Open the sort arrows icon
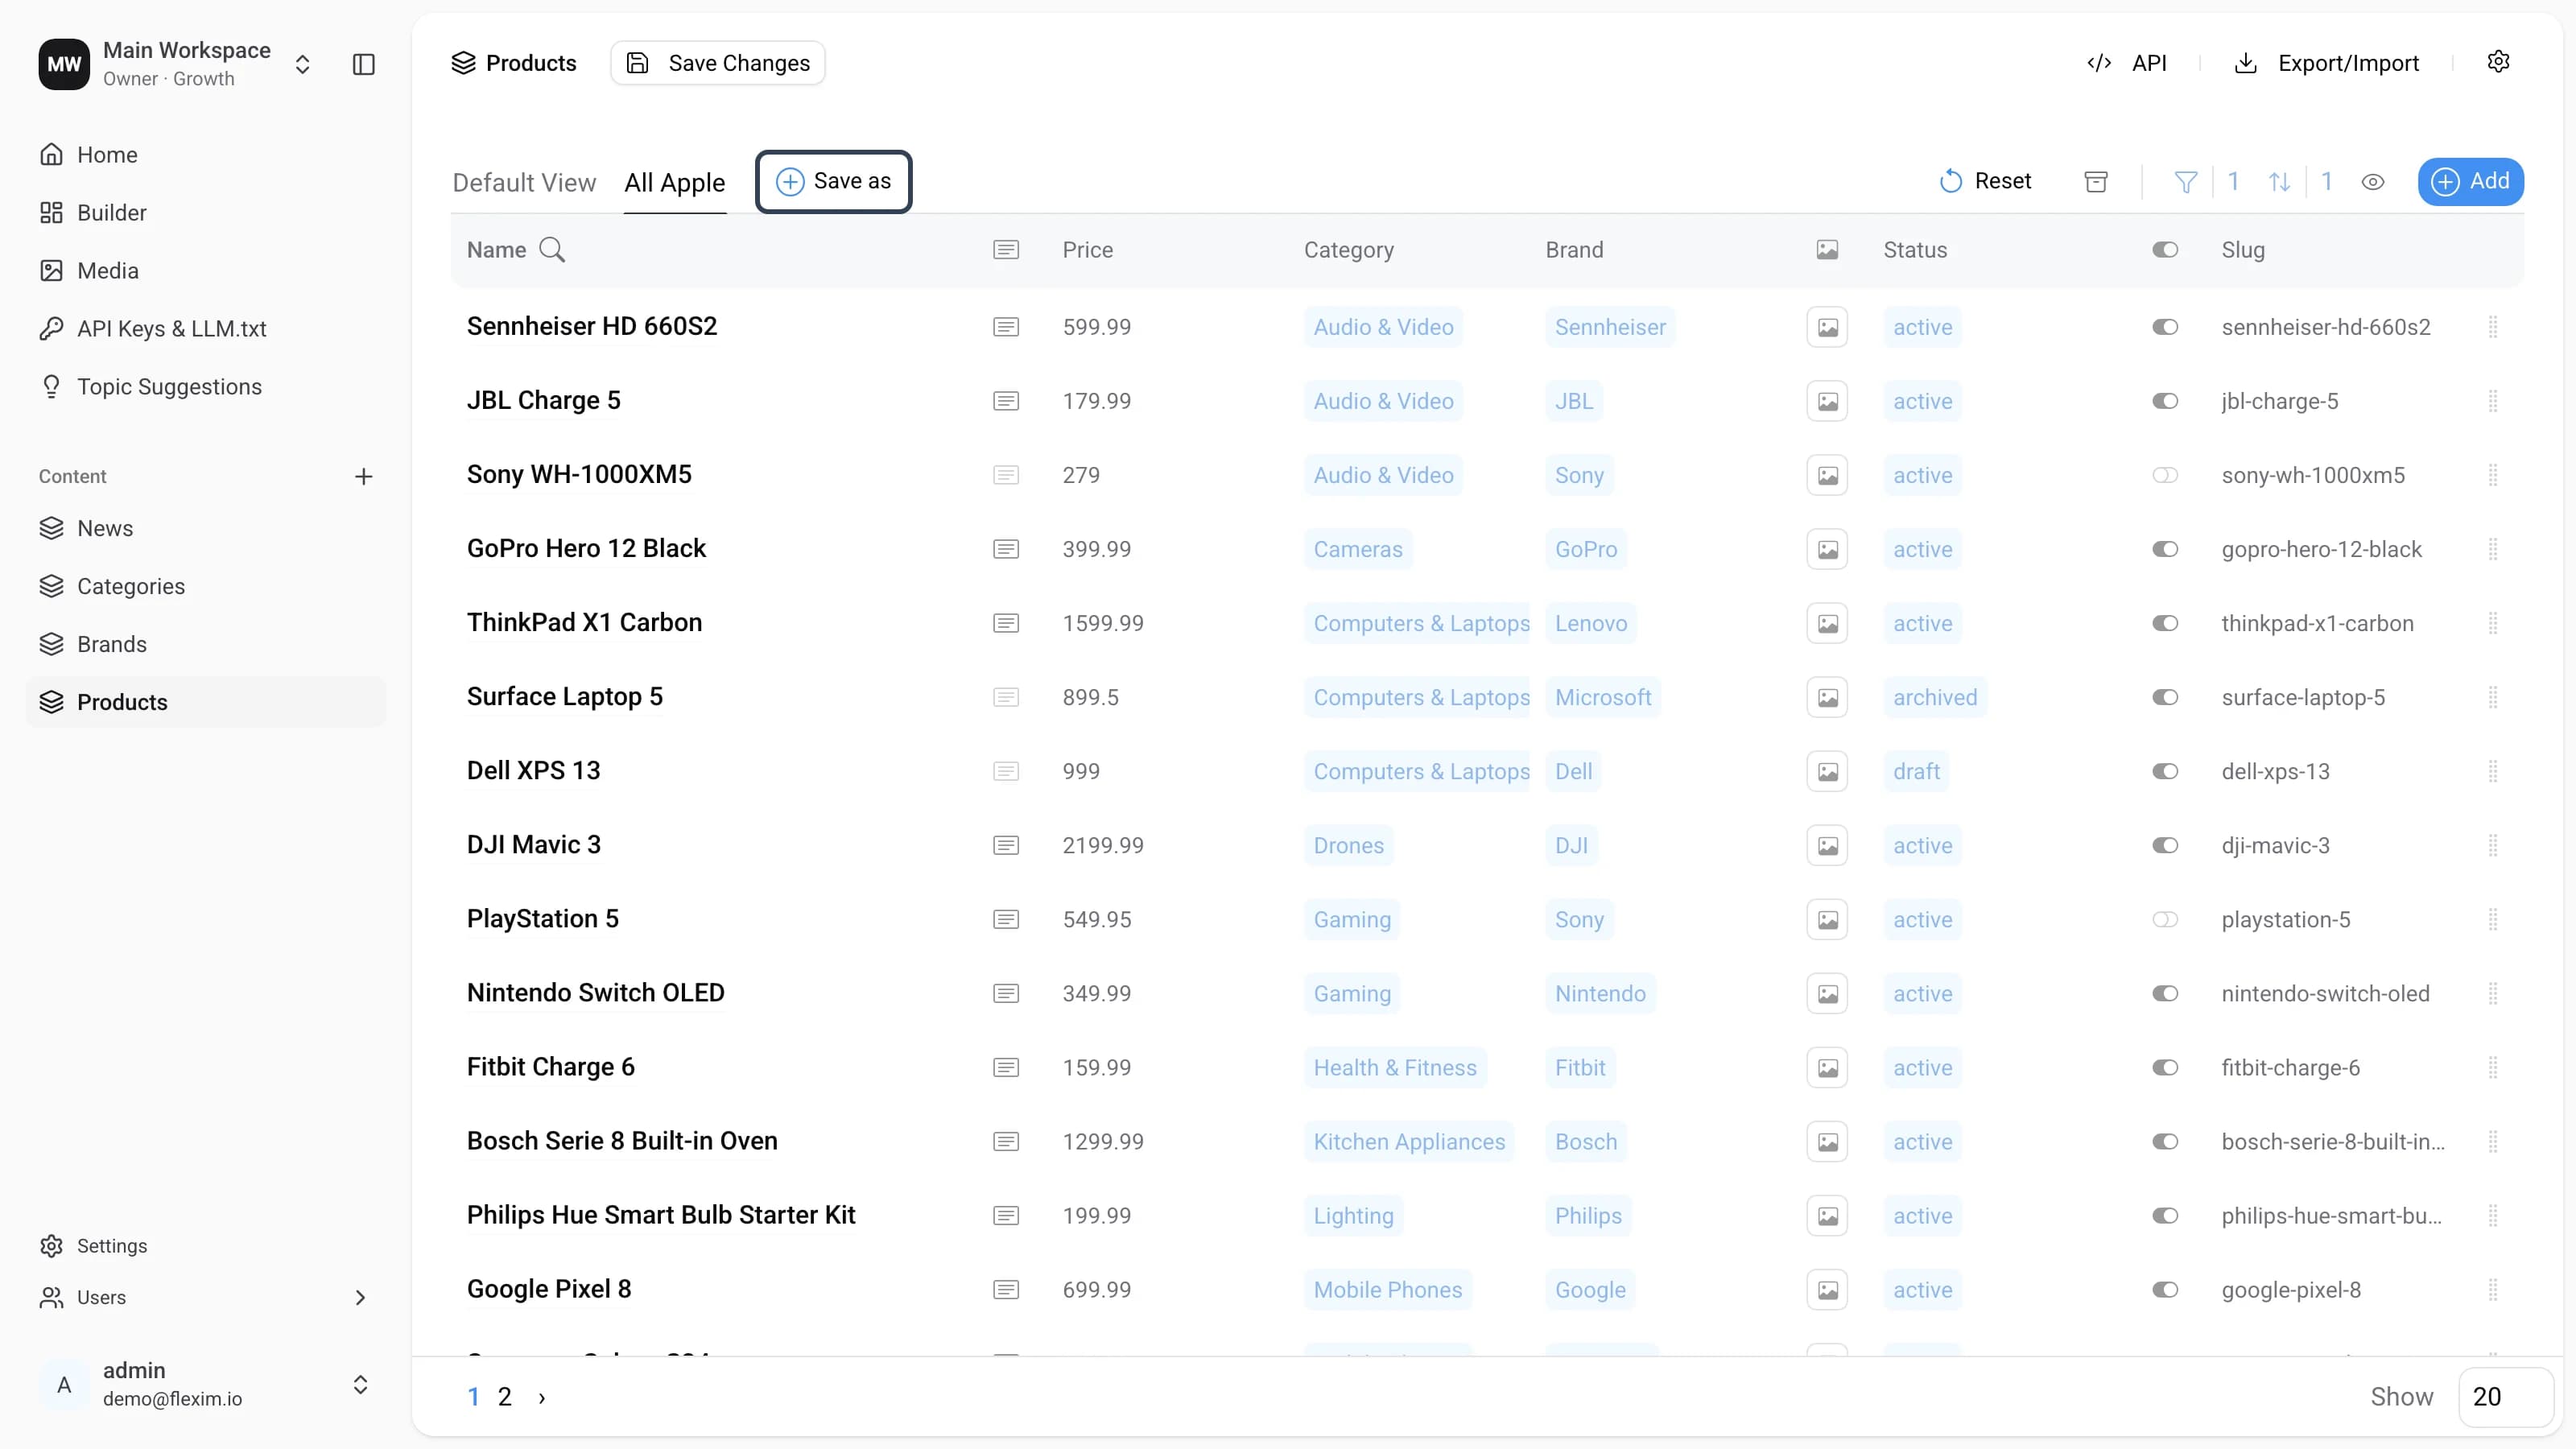 pyautogui.click(x=2279, y=181)
